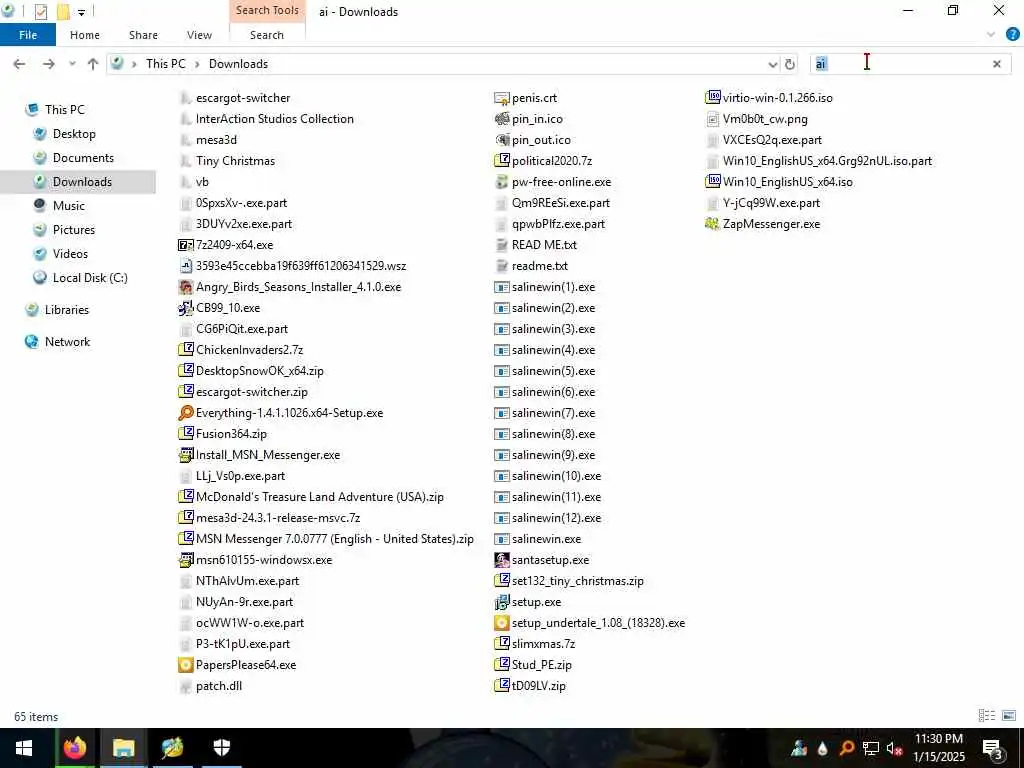This screenshot has height=768, width=1024.
Task: Expand the ribbon with the chevron
Action: (991, 35)
